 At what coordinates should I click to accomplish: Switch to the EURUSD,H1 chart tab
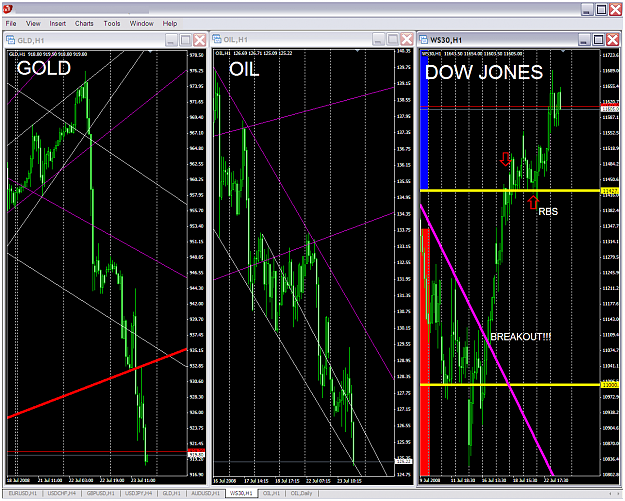(22, 493)
